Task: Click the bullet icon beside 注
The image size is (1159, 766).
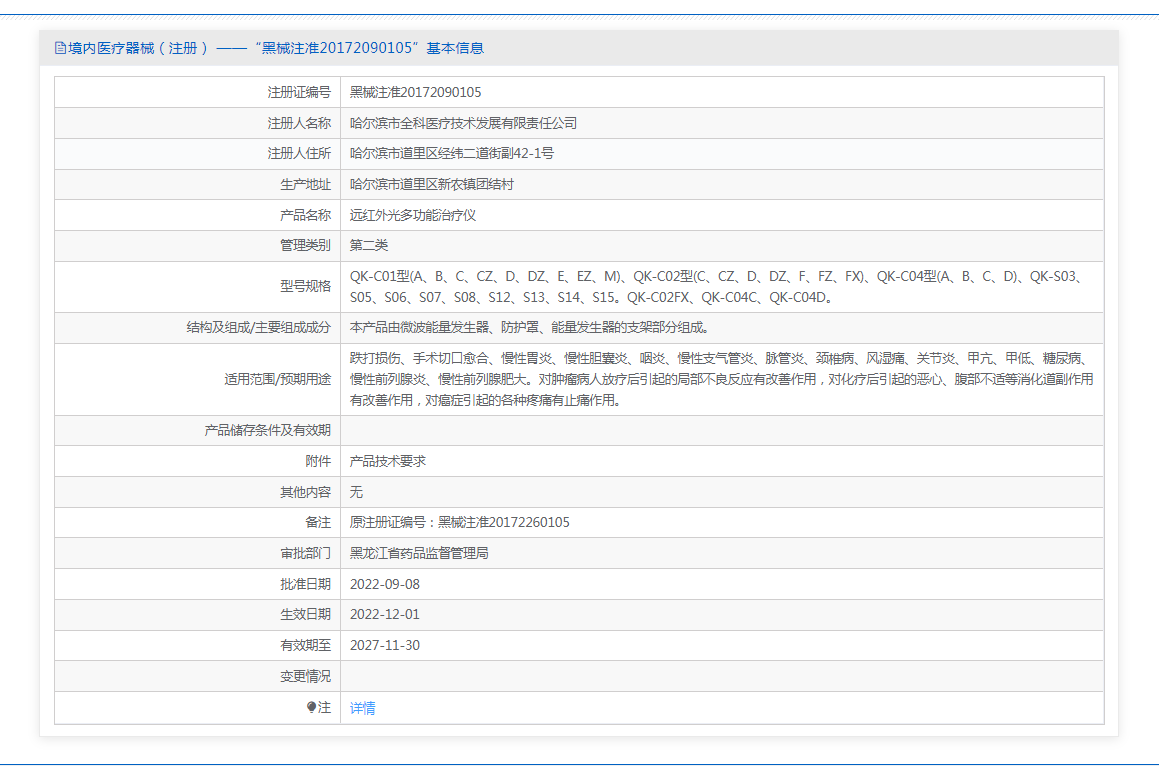Action: [x=312, y=708]
